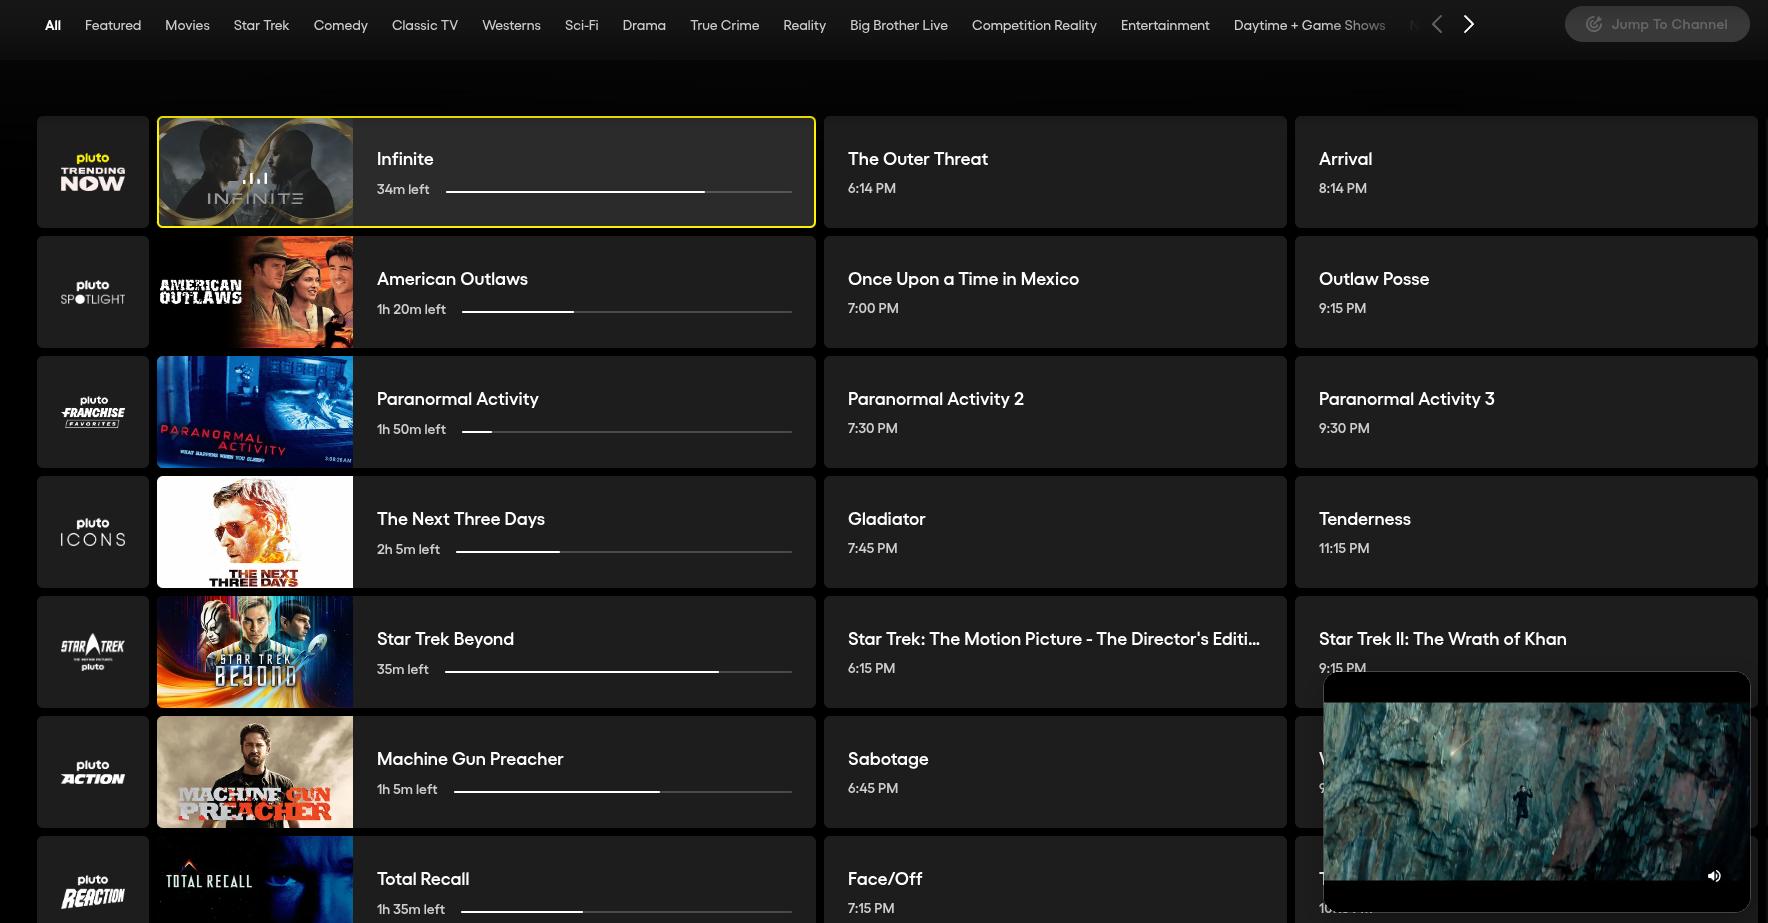Image resolution: width=1768 pixels, height=923 pixels.
Task: Select the Sci-Fi category tab
Action: (x=581, y=25)
